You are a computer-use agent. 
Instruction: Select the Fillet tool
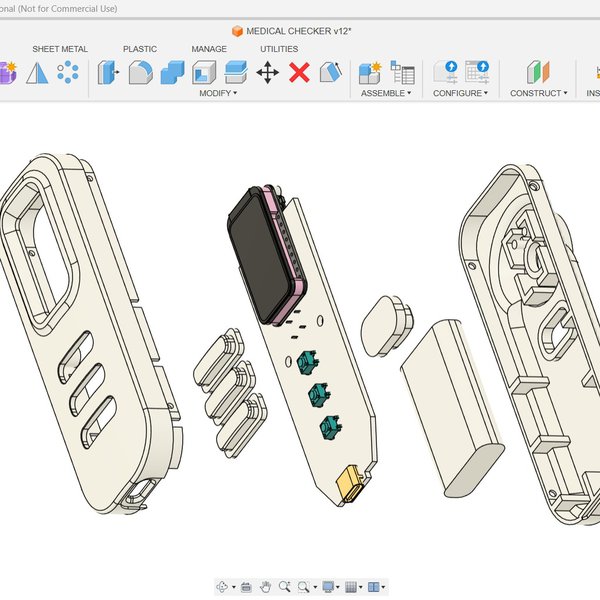140,72
